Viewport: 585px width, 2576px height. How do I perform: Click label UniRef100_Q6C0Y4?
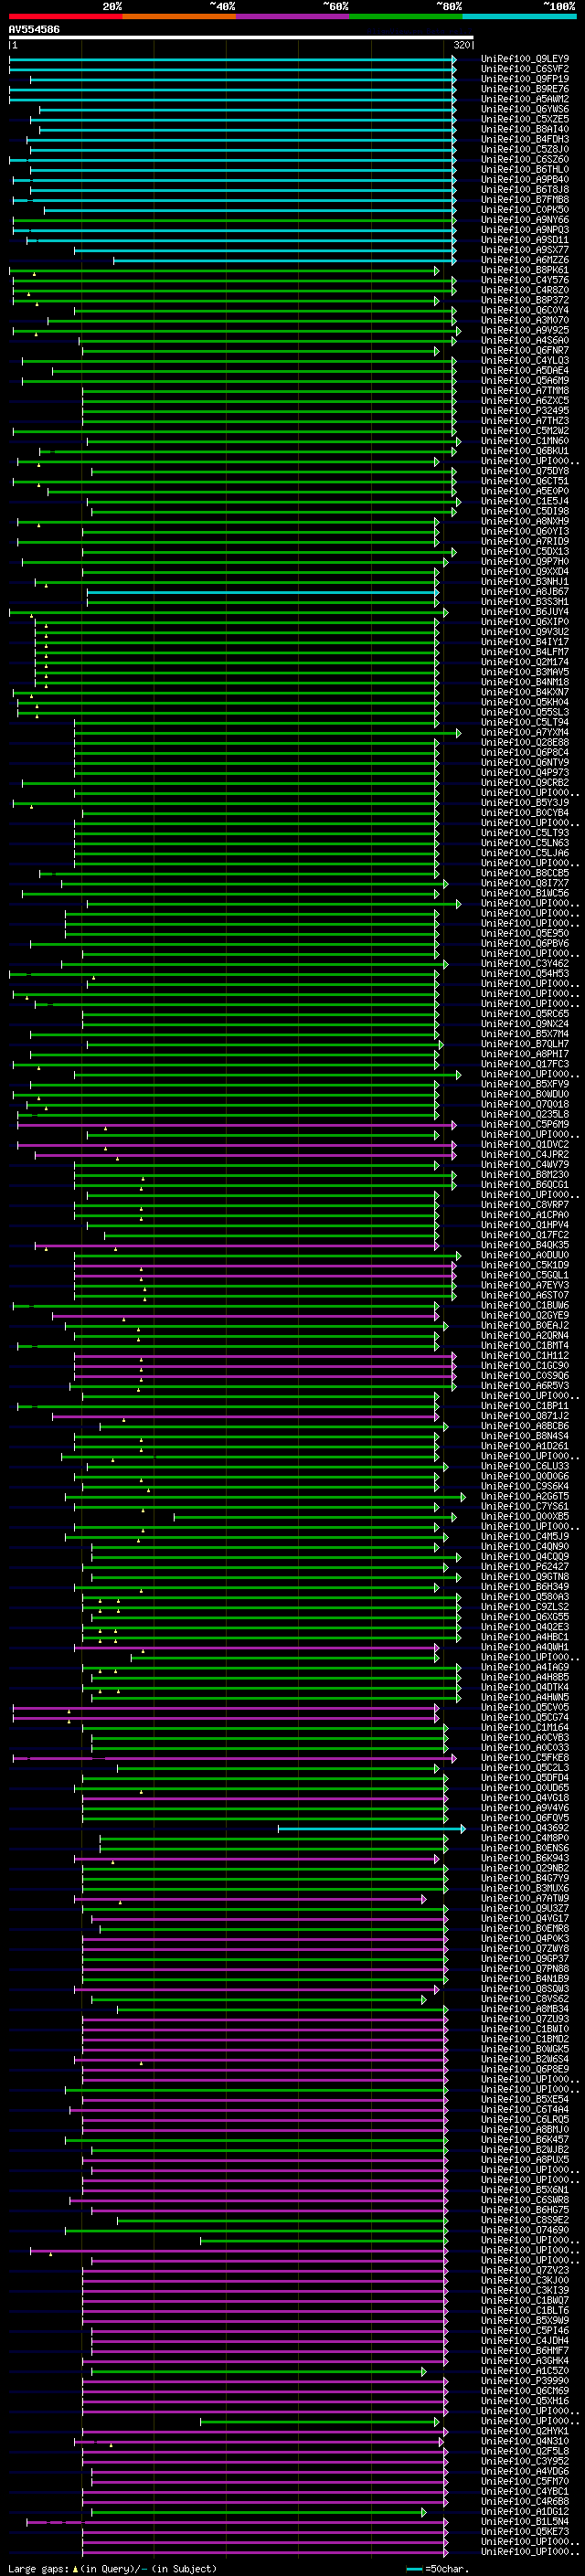pos(525,310)
